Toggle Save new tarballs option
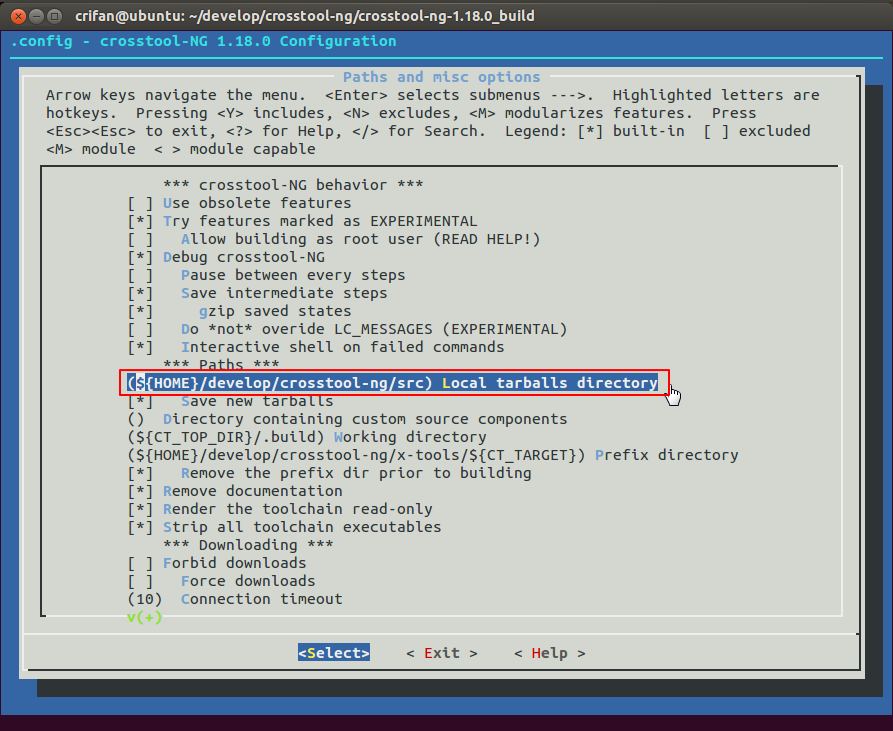 click(x=231, y=401)
